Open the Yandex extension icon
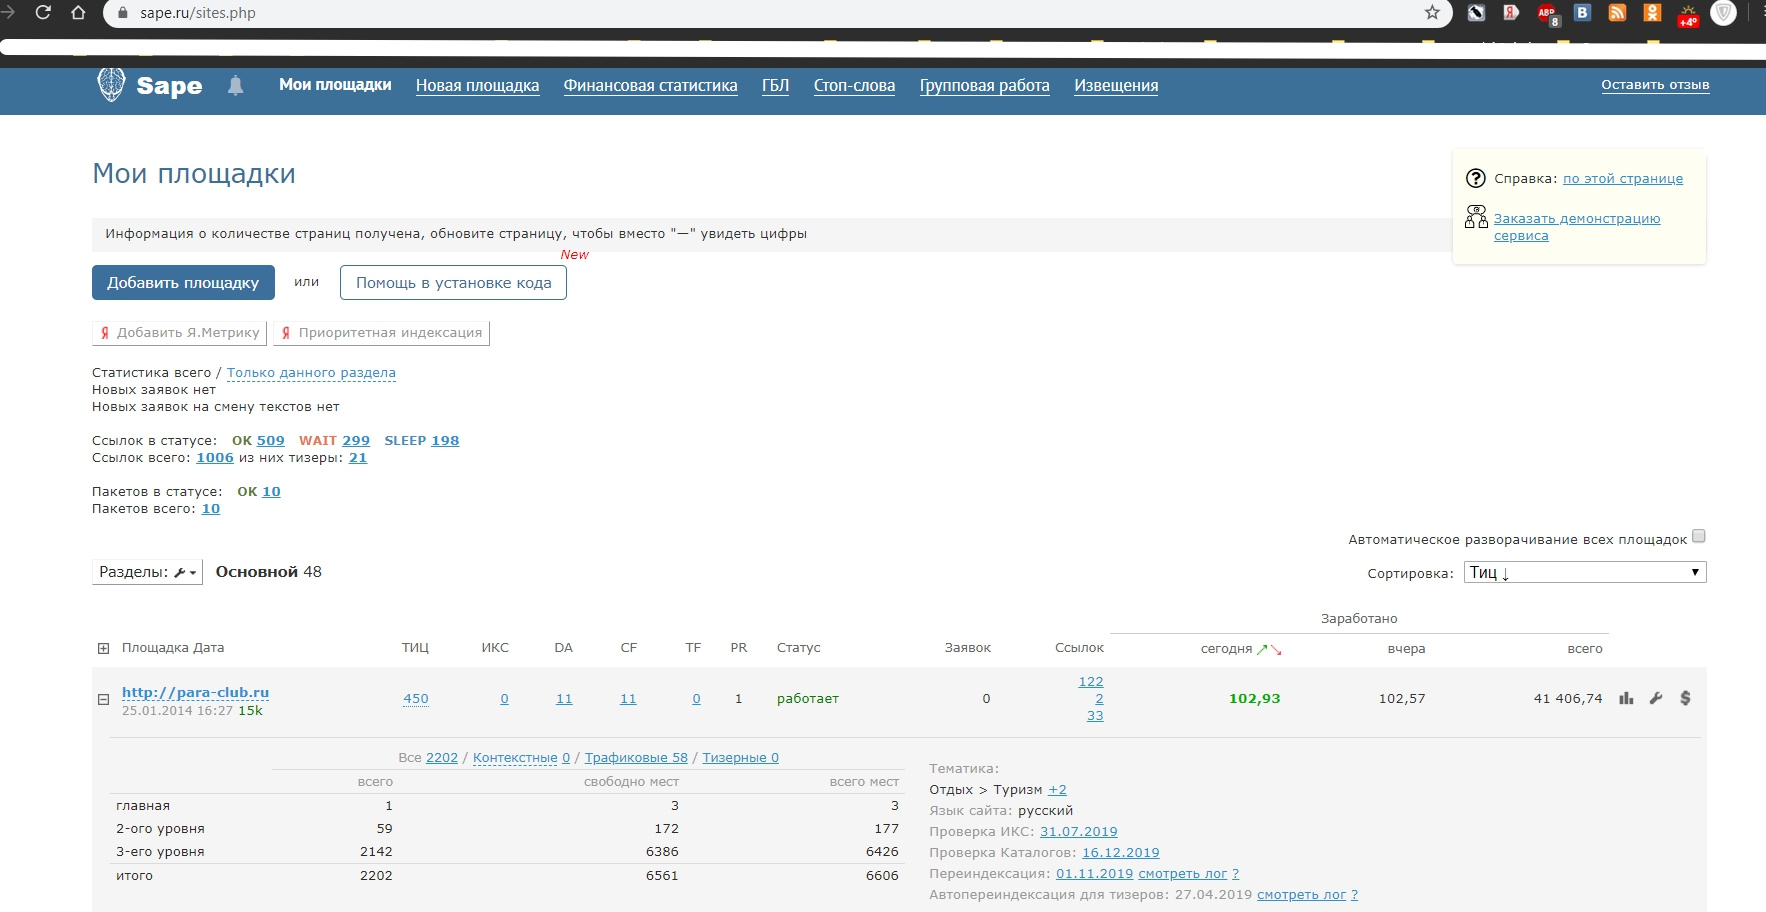Viewport: 1766px width, 912px height. 1511,12
